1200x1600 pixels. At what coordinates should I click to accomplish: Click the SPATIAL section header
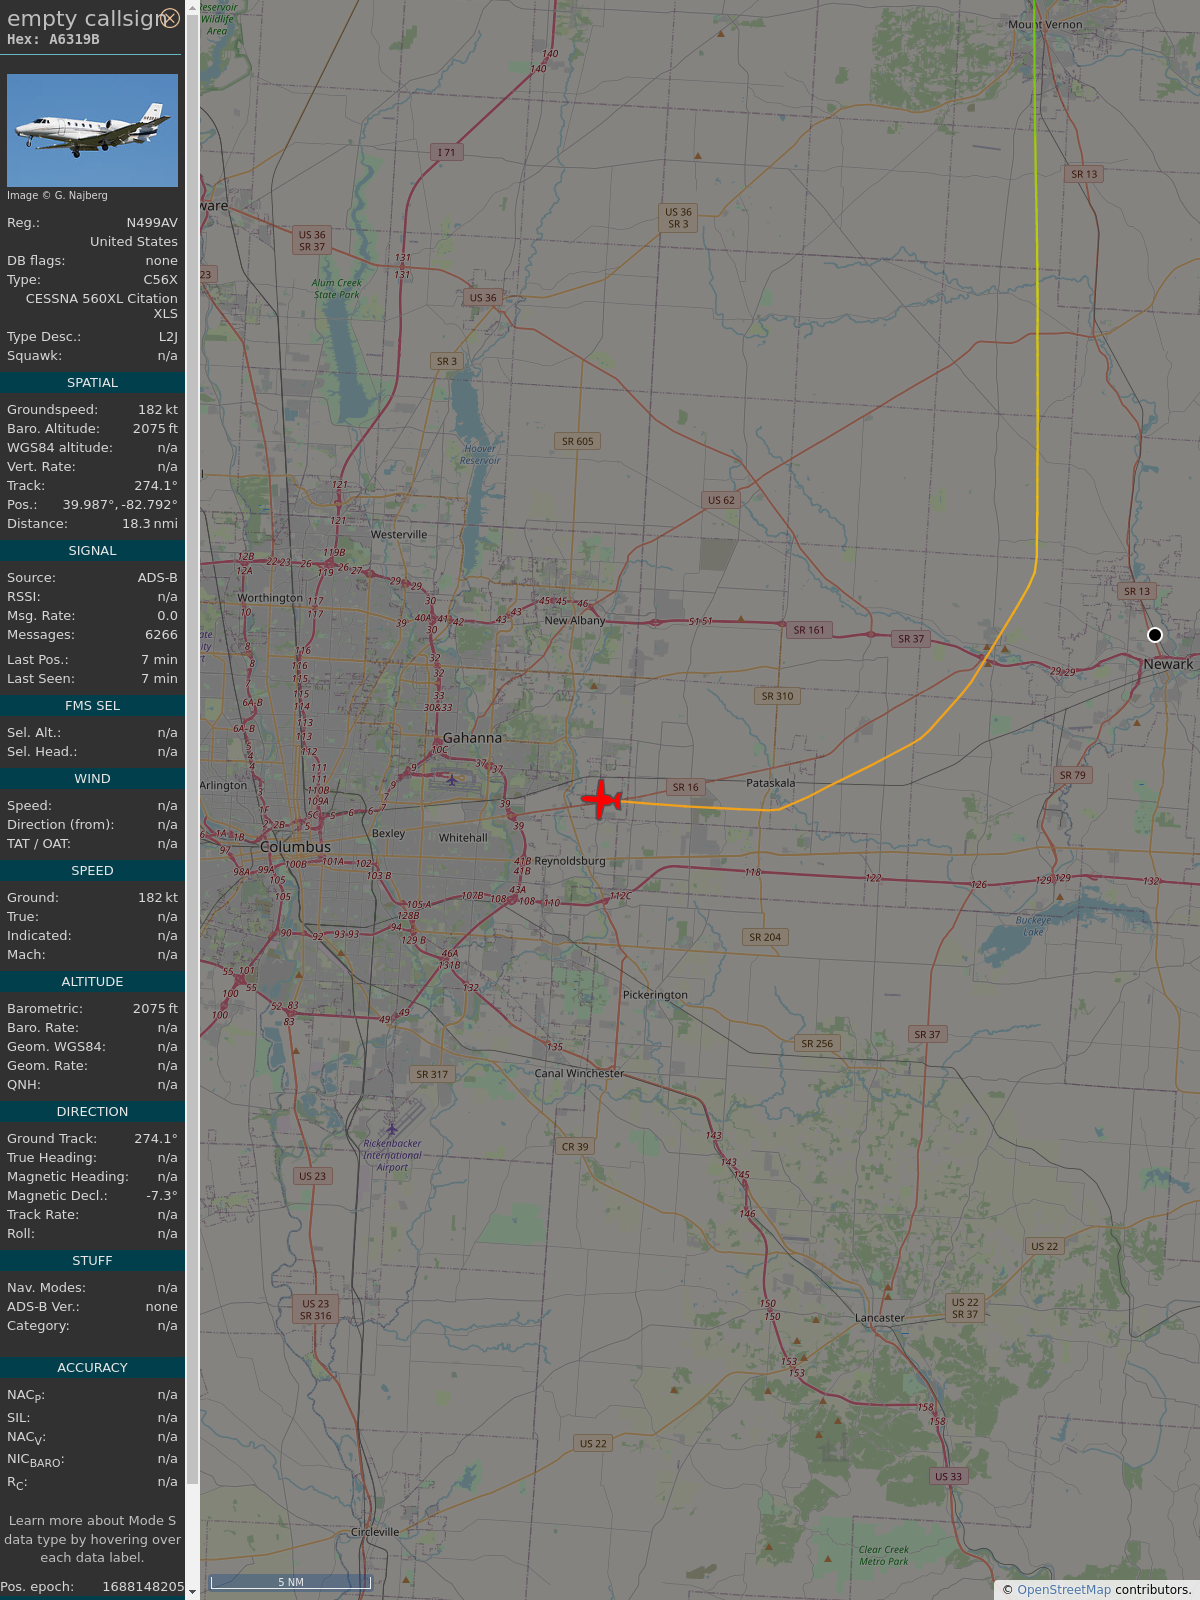[x=92, y=383]
